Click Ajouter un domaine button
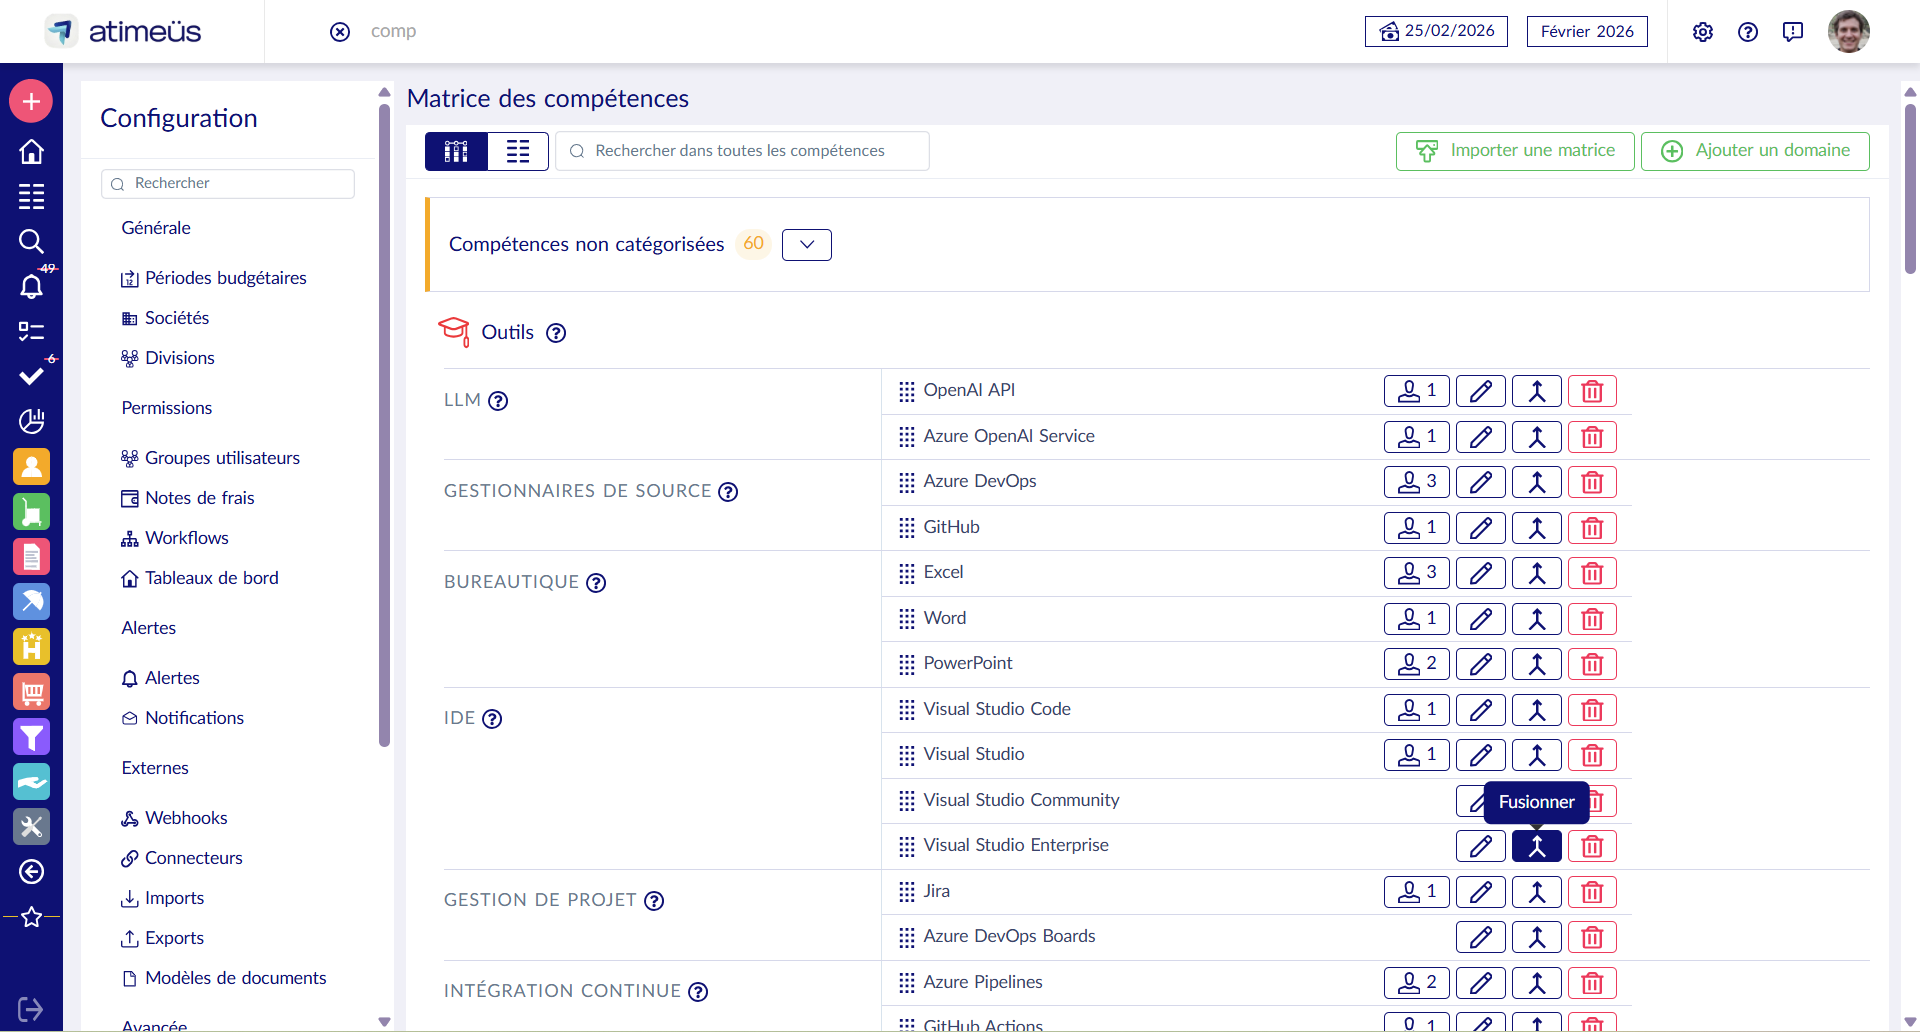This screenshot has height=1032, width=1920. pyautogui.click(x=1755, y=151)
